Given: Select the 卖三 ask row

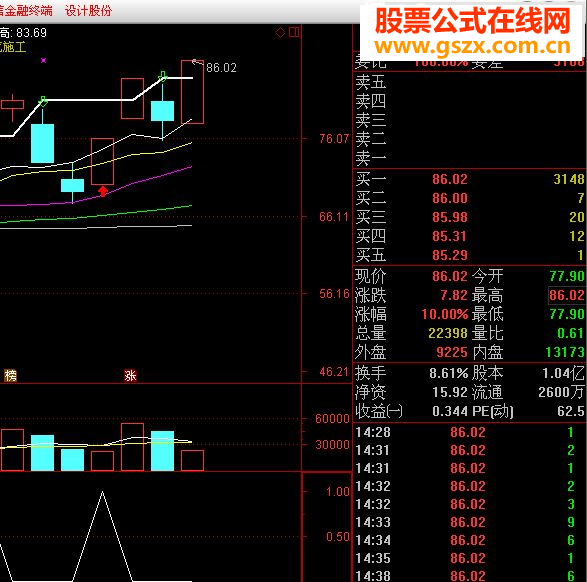Looking at the screenshot, I should pyautogui.click(x=469, y=120).
